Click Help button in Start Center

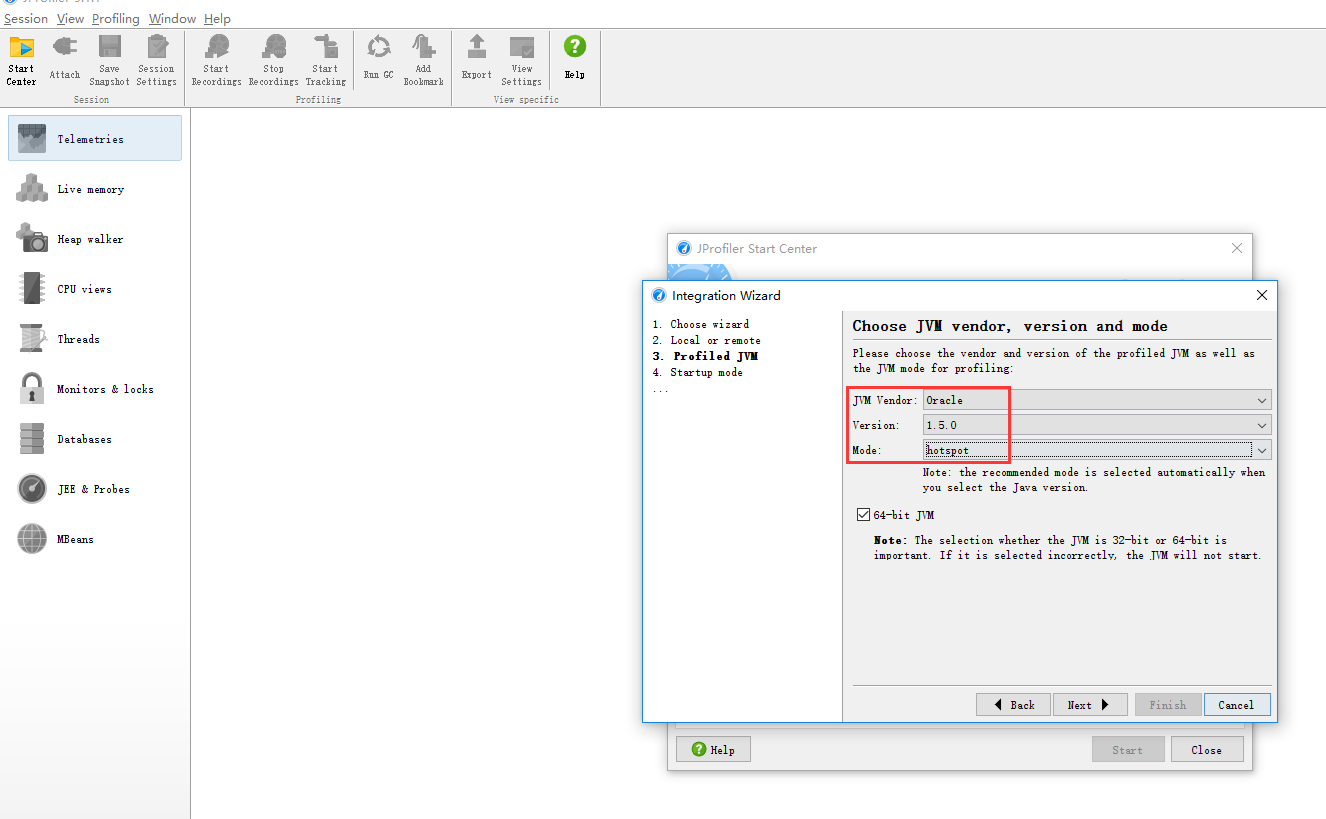[713, 749]
